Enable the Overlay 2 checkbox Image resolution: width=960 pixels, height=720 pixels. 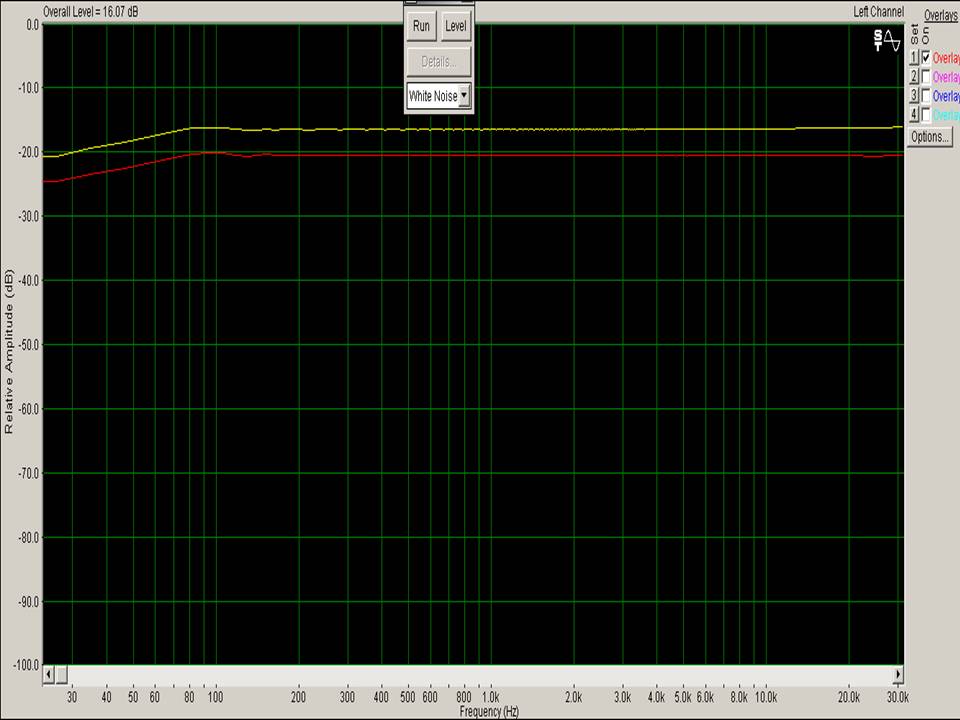coord(926,76)
